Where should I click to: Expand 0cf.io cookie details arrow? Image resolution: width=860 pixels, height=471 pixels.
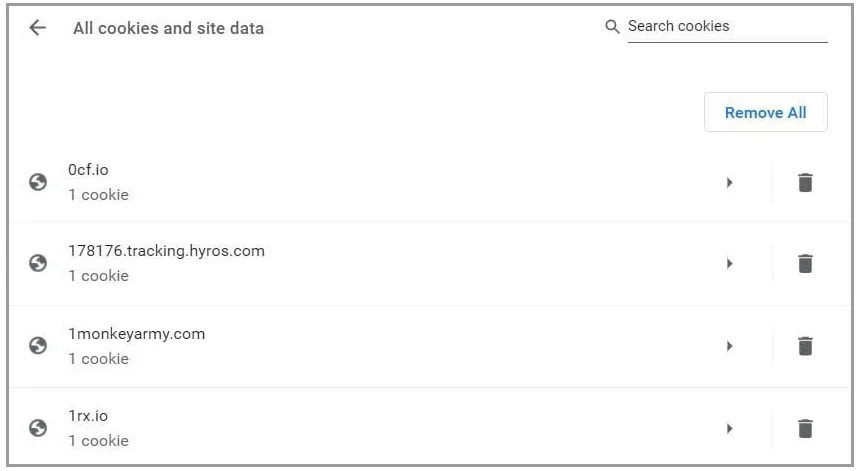[729, 183]
